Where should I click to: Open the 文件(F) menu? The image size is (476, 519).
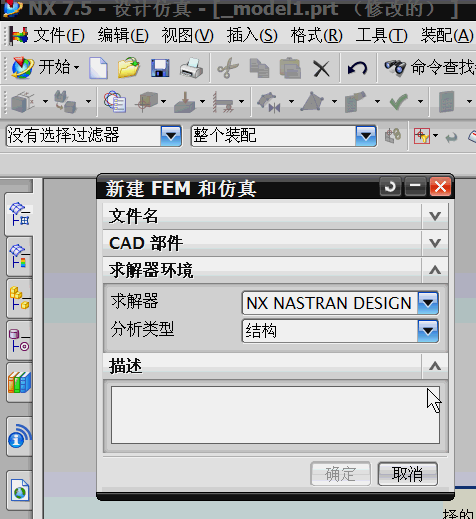point(59,35)
